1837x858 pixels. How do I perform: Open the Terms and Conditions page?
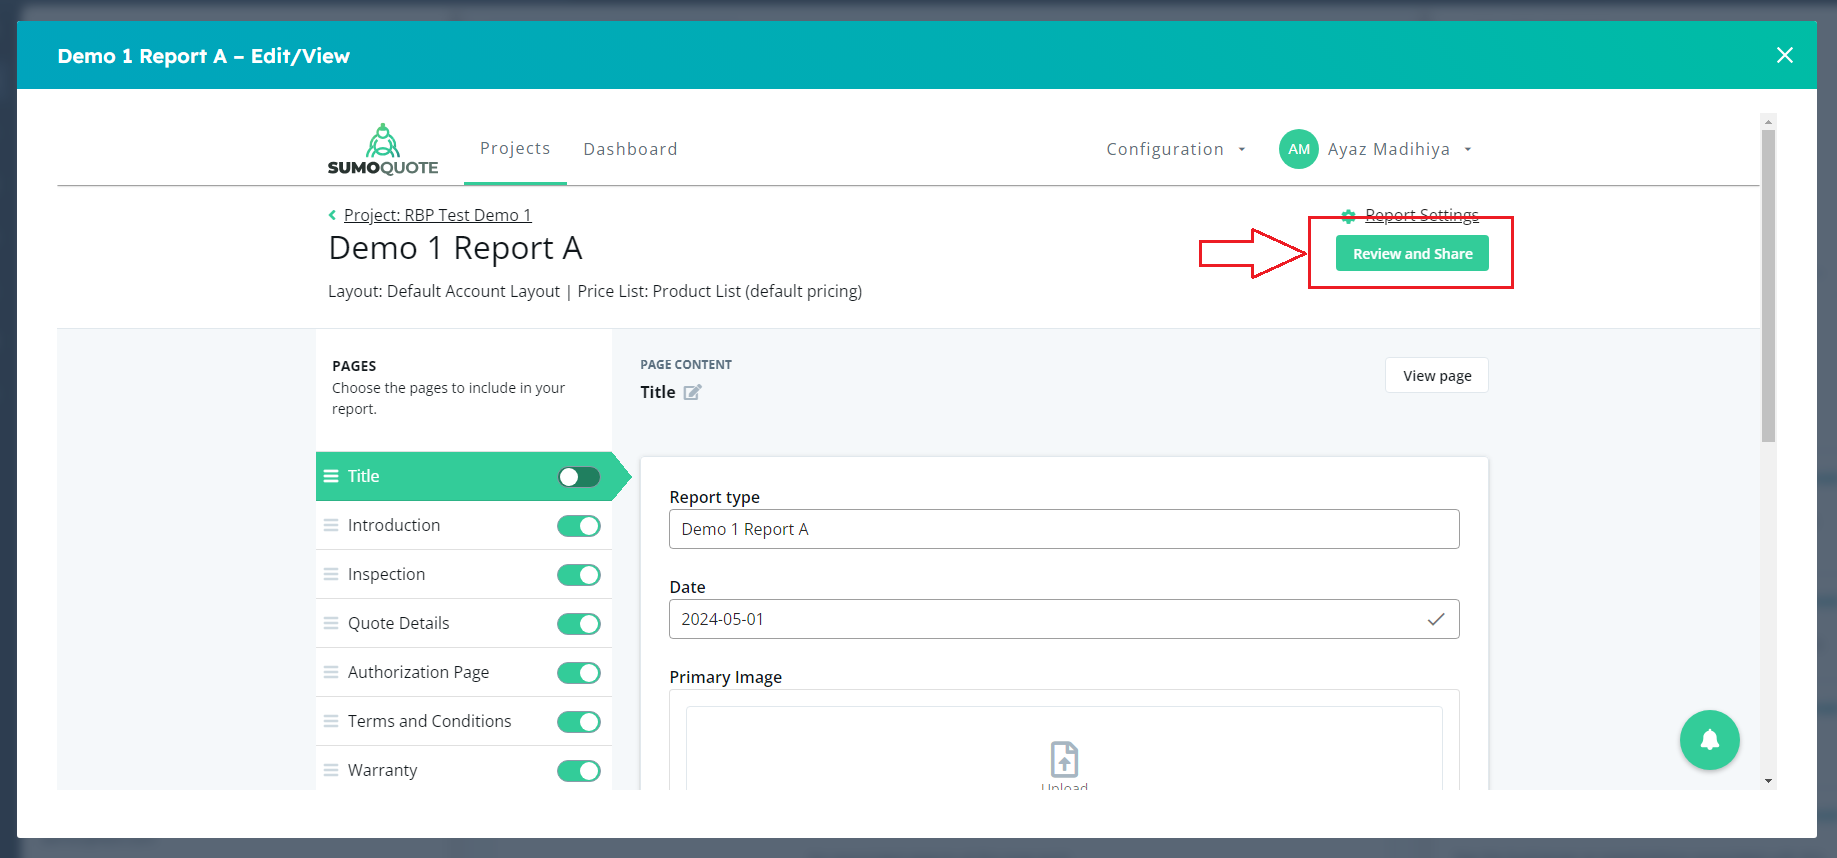click(x=464, y=721)
